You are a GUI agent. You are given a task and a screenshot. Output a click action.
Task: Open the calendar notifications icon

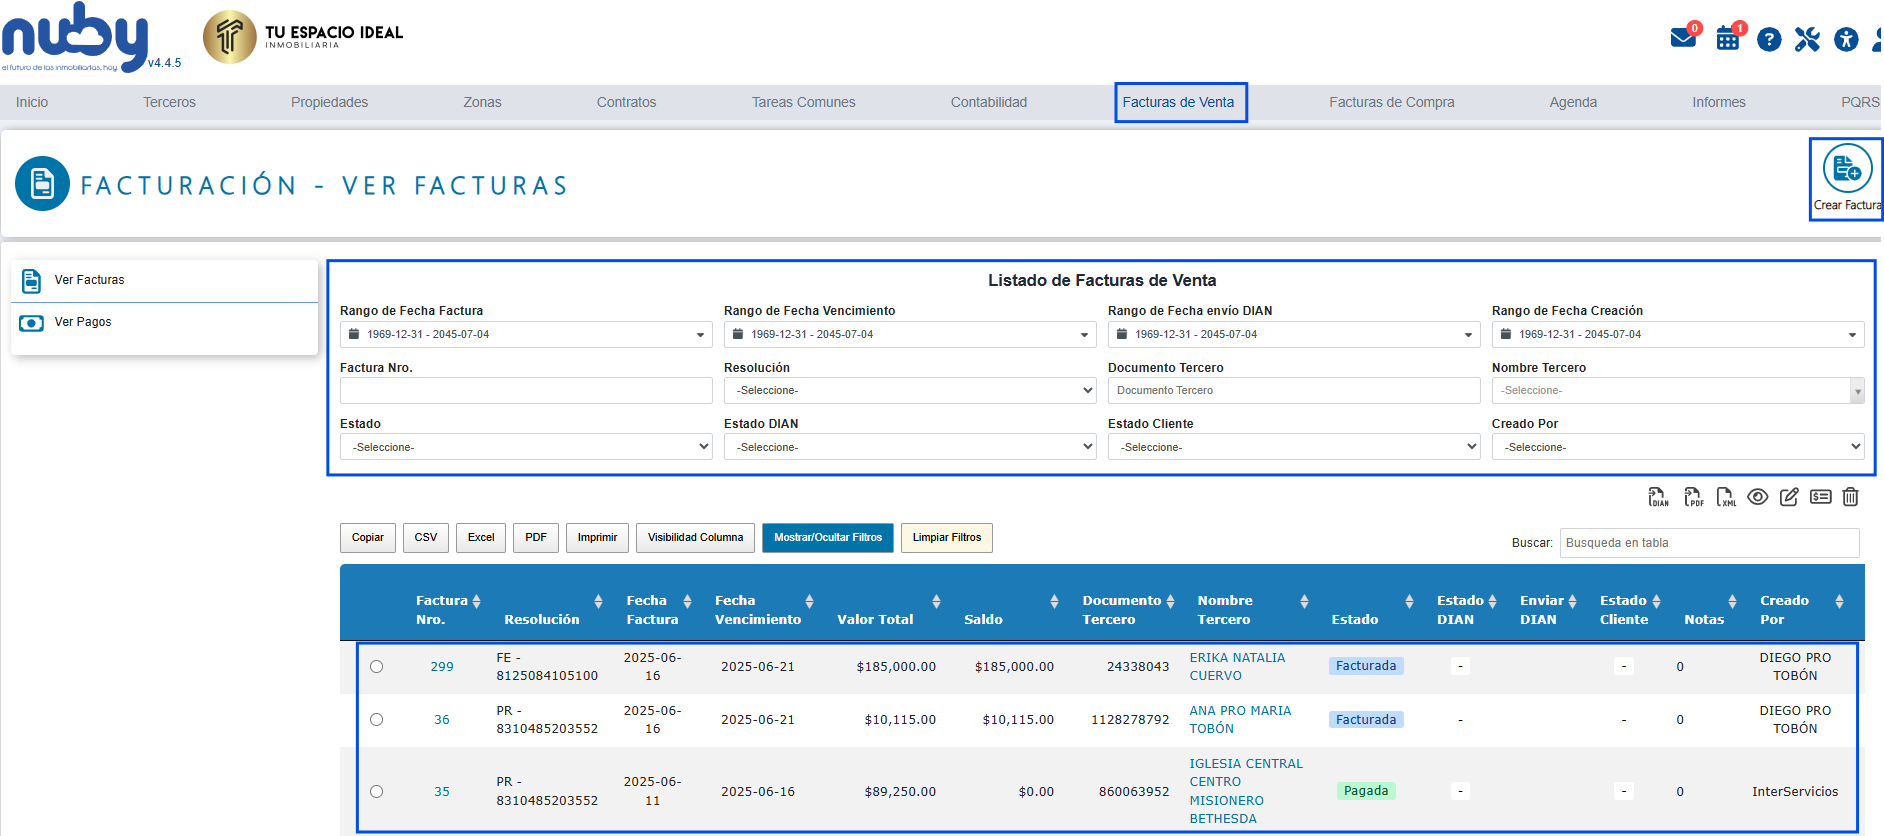click(1727, 39)
